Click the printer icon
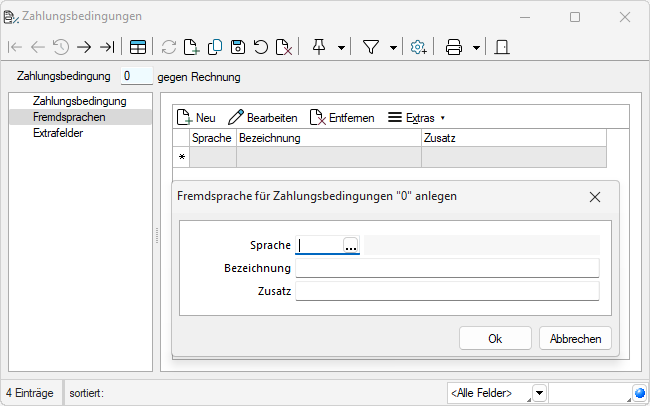Screen dimensions: 650x406 point(453,47)
